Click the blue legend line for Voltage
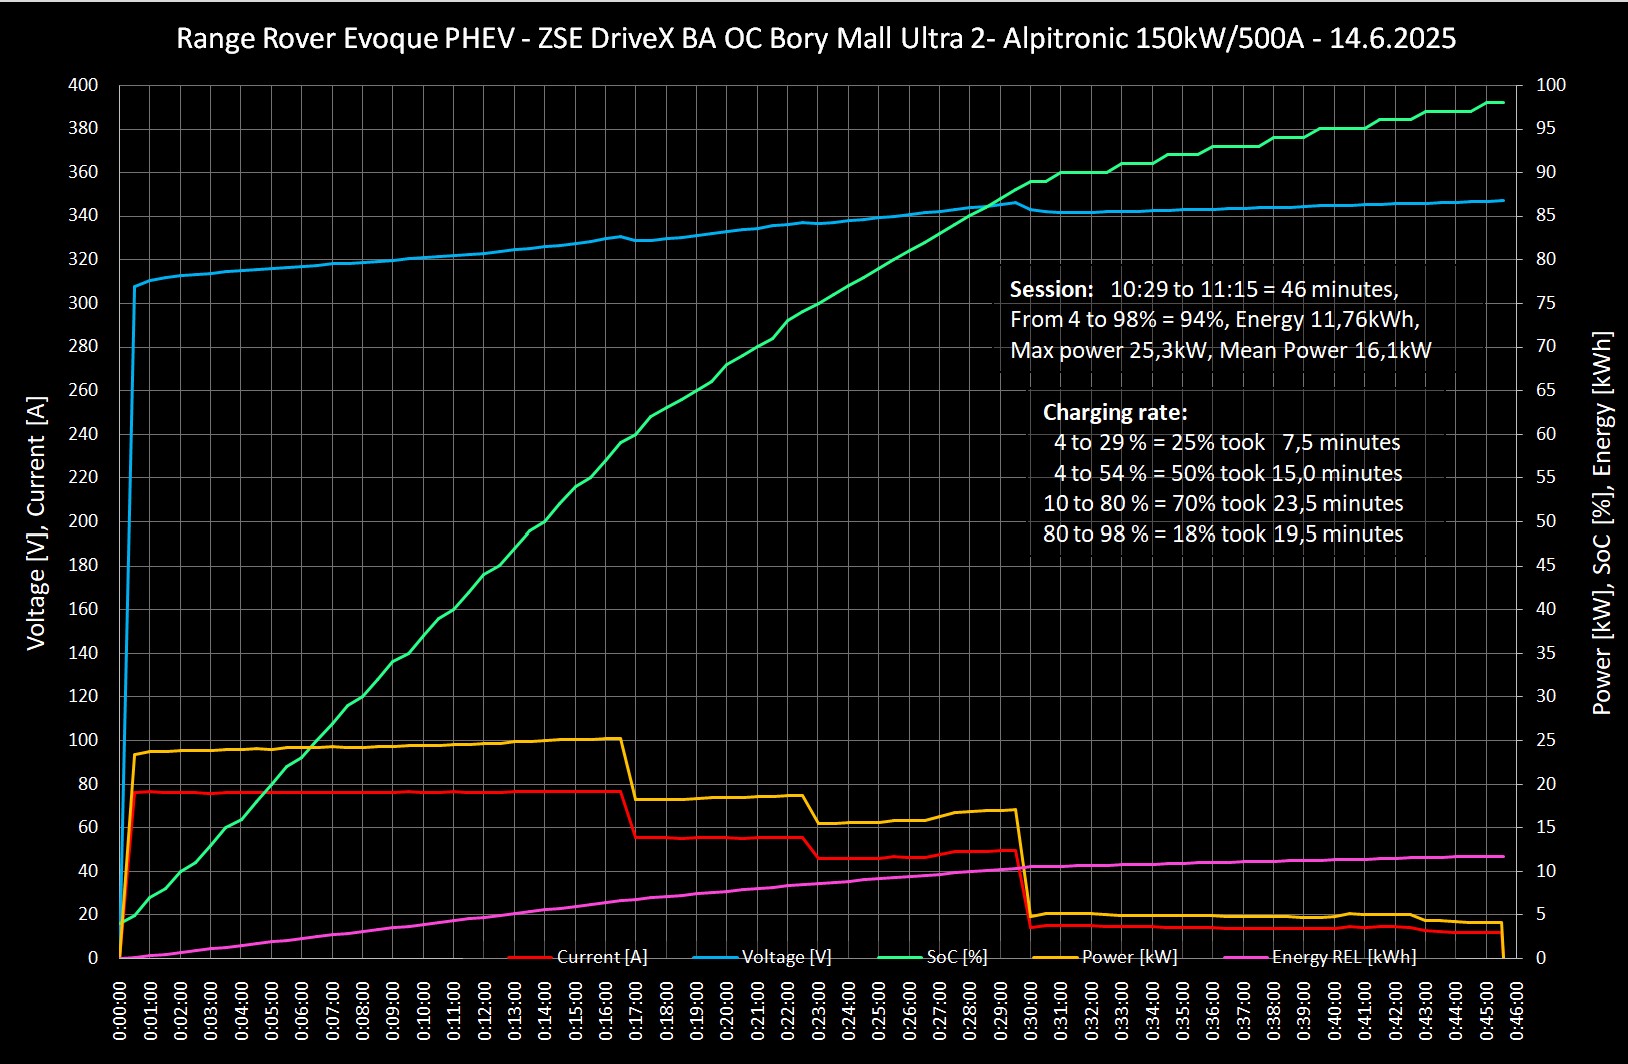The image size is (1628, 1064). click(x=716, y=958)
